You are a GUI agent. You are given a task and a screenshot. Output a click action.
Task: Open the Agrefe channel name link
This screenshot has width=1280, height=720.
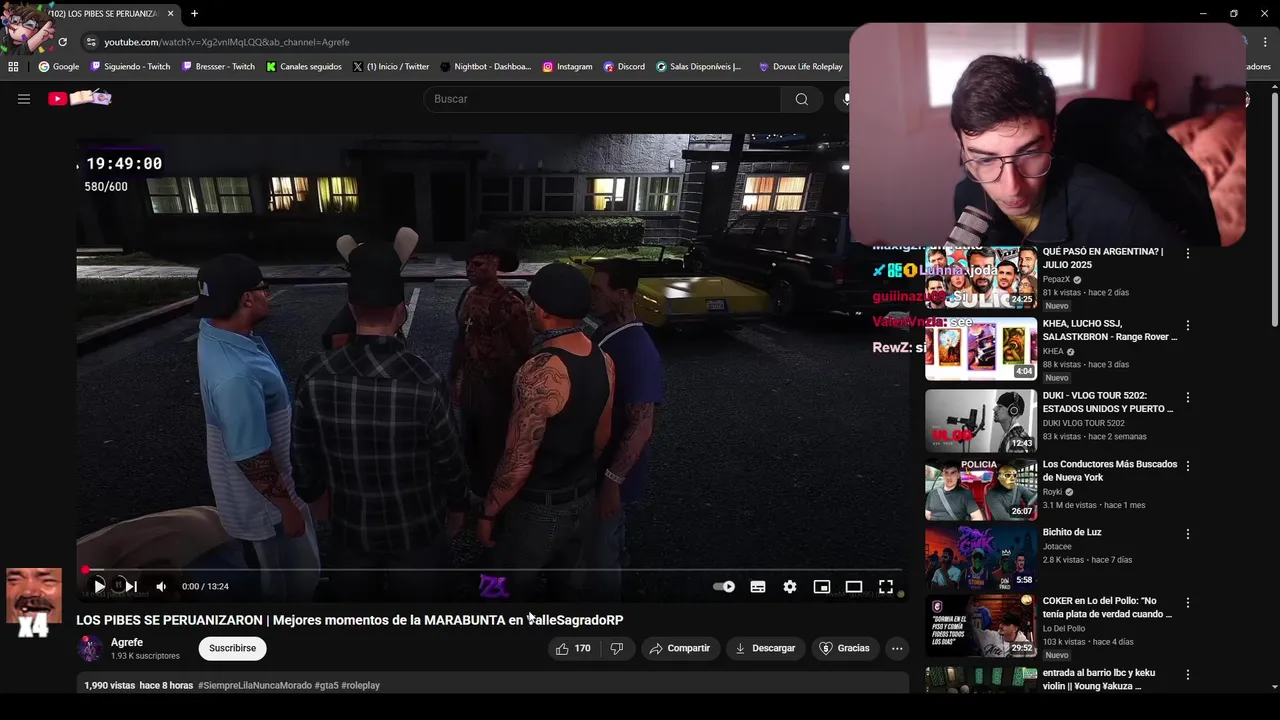[x=127, y=642]
